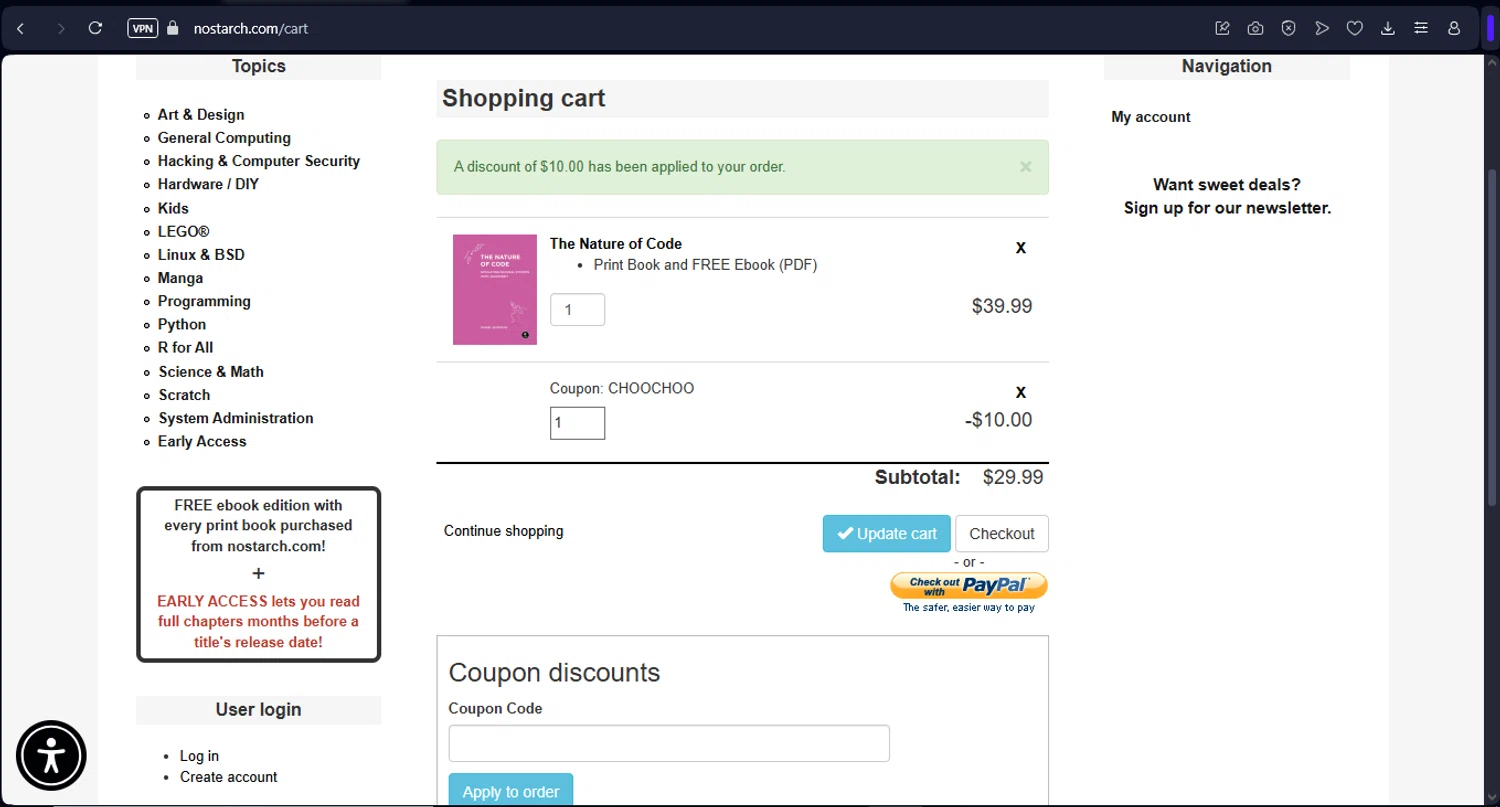Open the VPN badge in address bar
This screenshot has width=1500, height=807.
(x=143, y=28)
